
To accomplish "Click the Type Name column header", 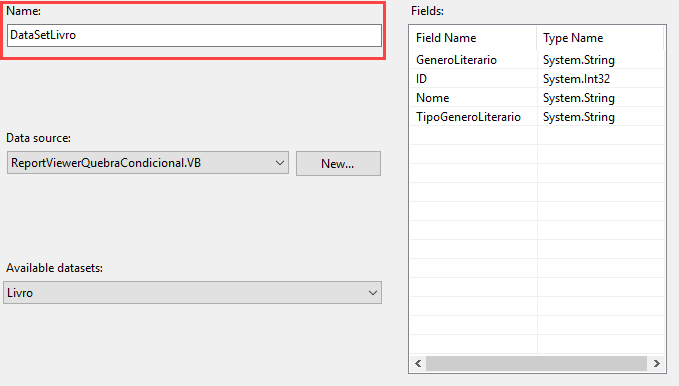I will click(600, 38).
